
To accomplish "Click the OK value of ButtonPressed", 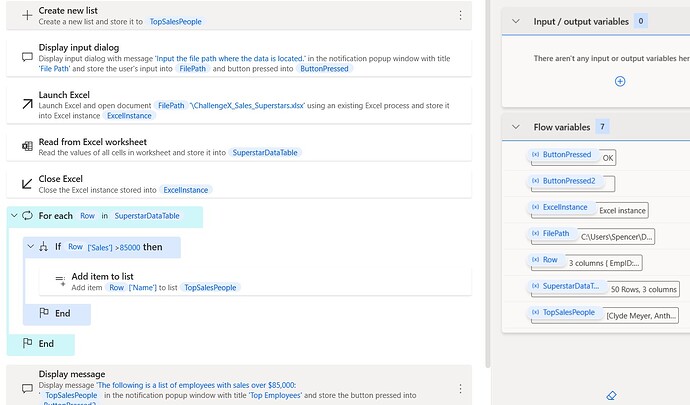I will pyautogui.click(x=608, y=158).
